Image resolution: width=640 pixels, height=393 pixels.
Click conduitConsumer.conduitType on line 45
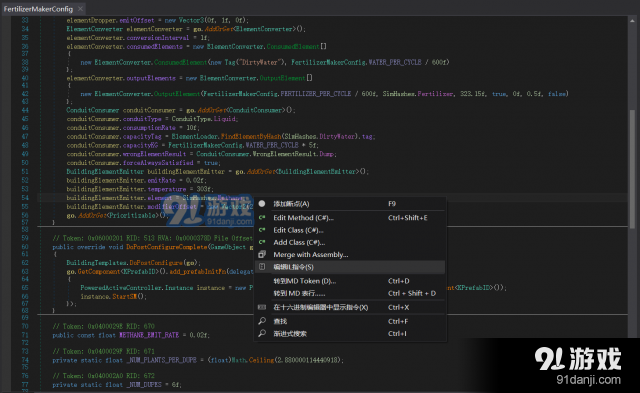(x=114, y=119)
